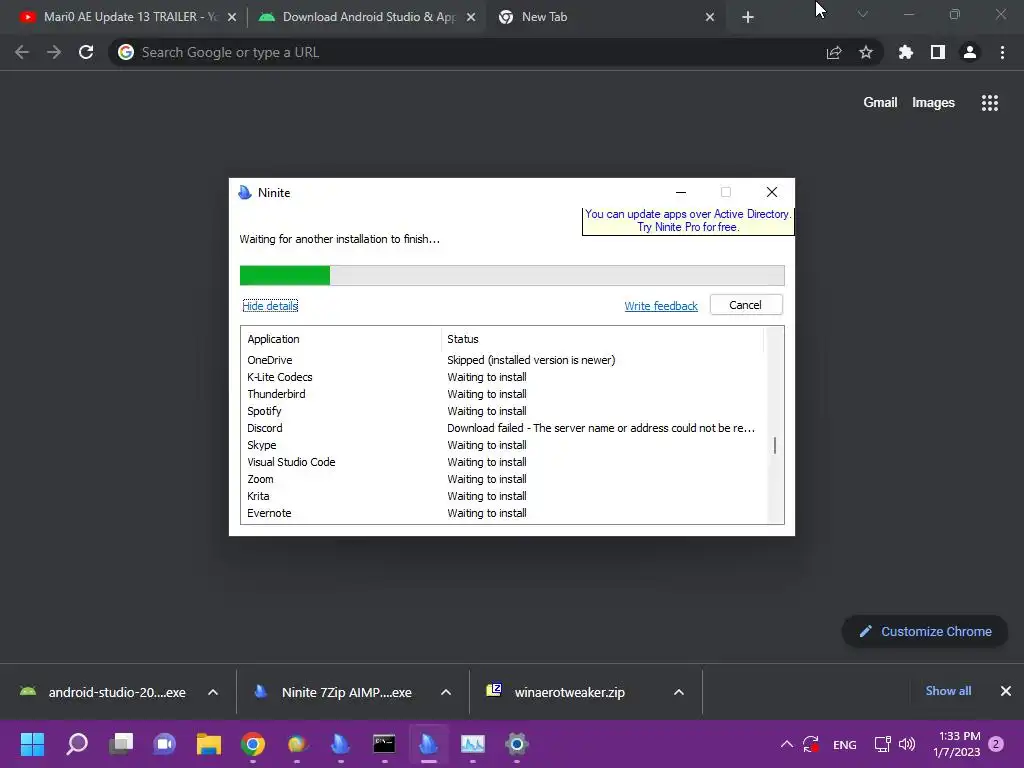Open taskbar Search magnifier
This screenshot has width=1024, height=768.
coord(76,744)
